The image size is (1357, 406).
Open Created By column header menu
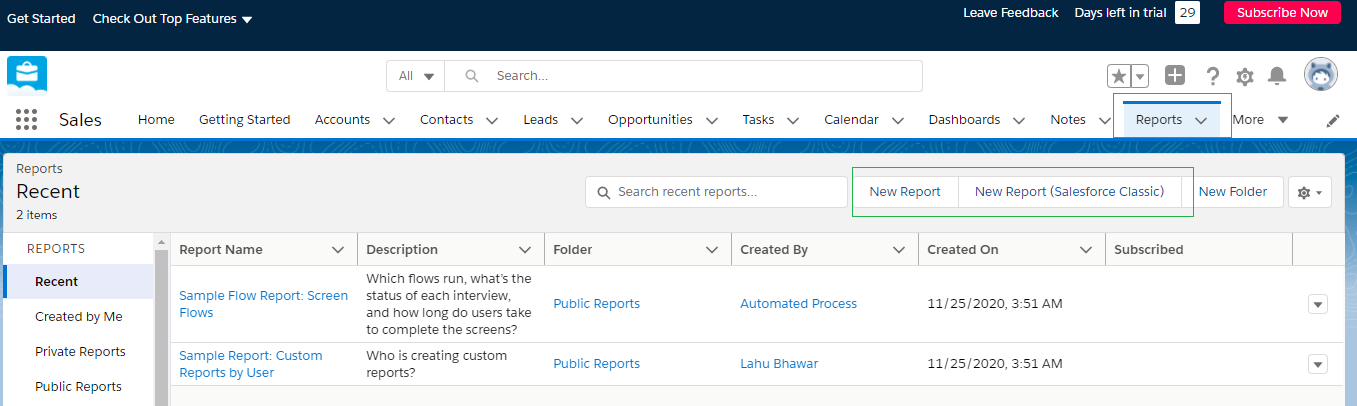click(898, 250)
